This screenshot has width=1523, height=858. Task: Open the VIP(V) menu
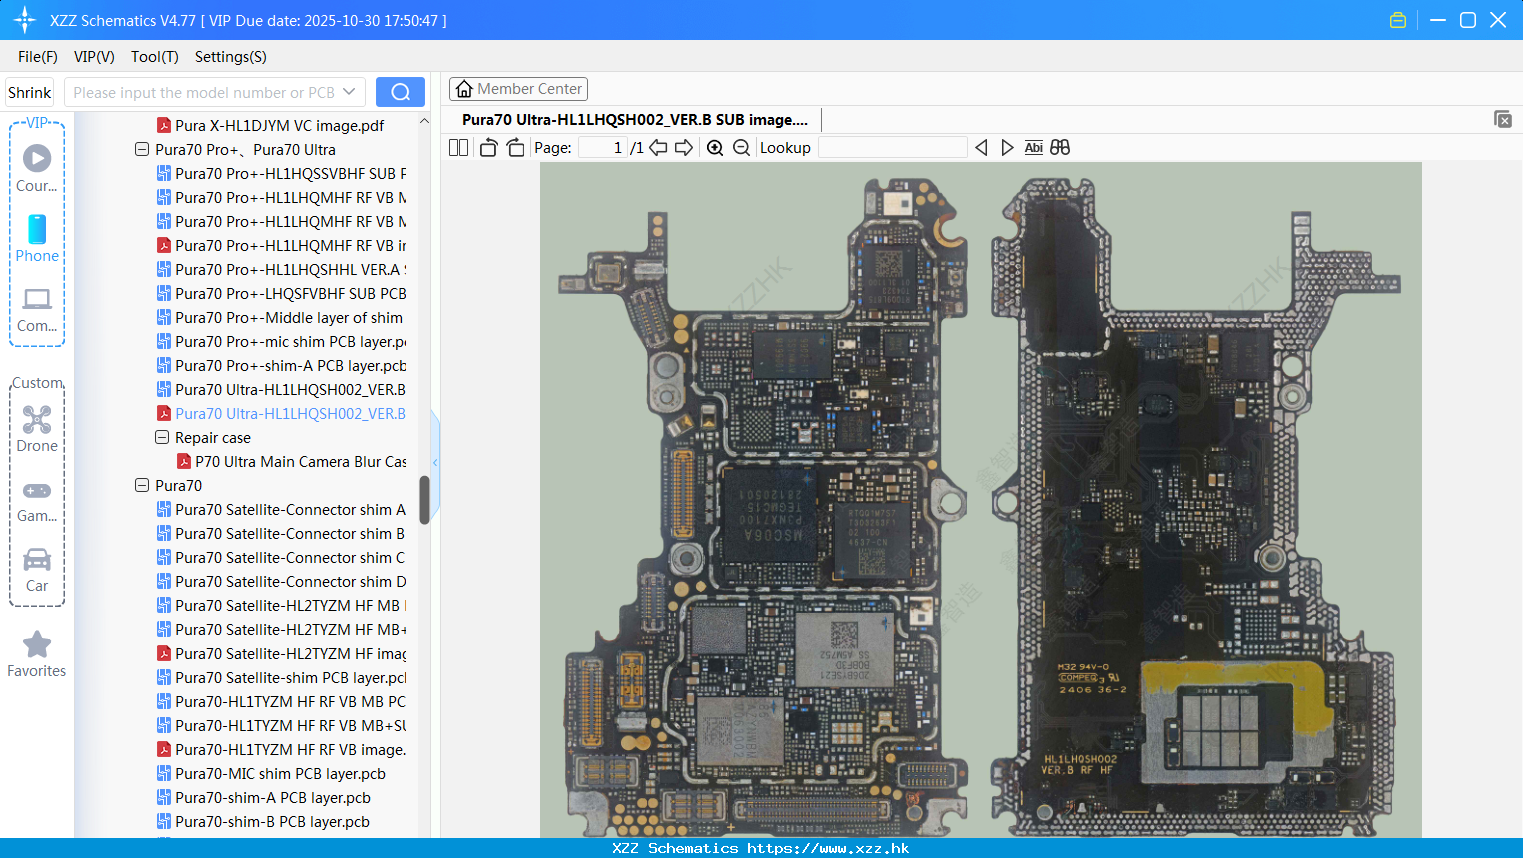click(94, 56)
